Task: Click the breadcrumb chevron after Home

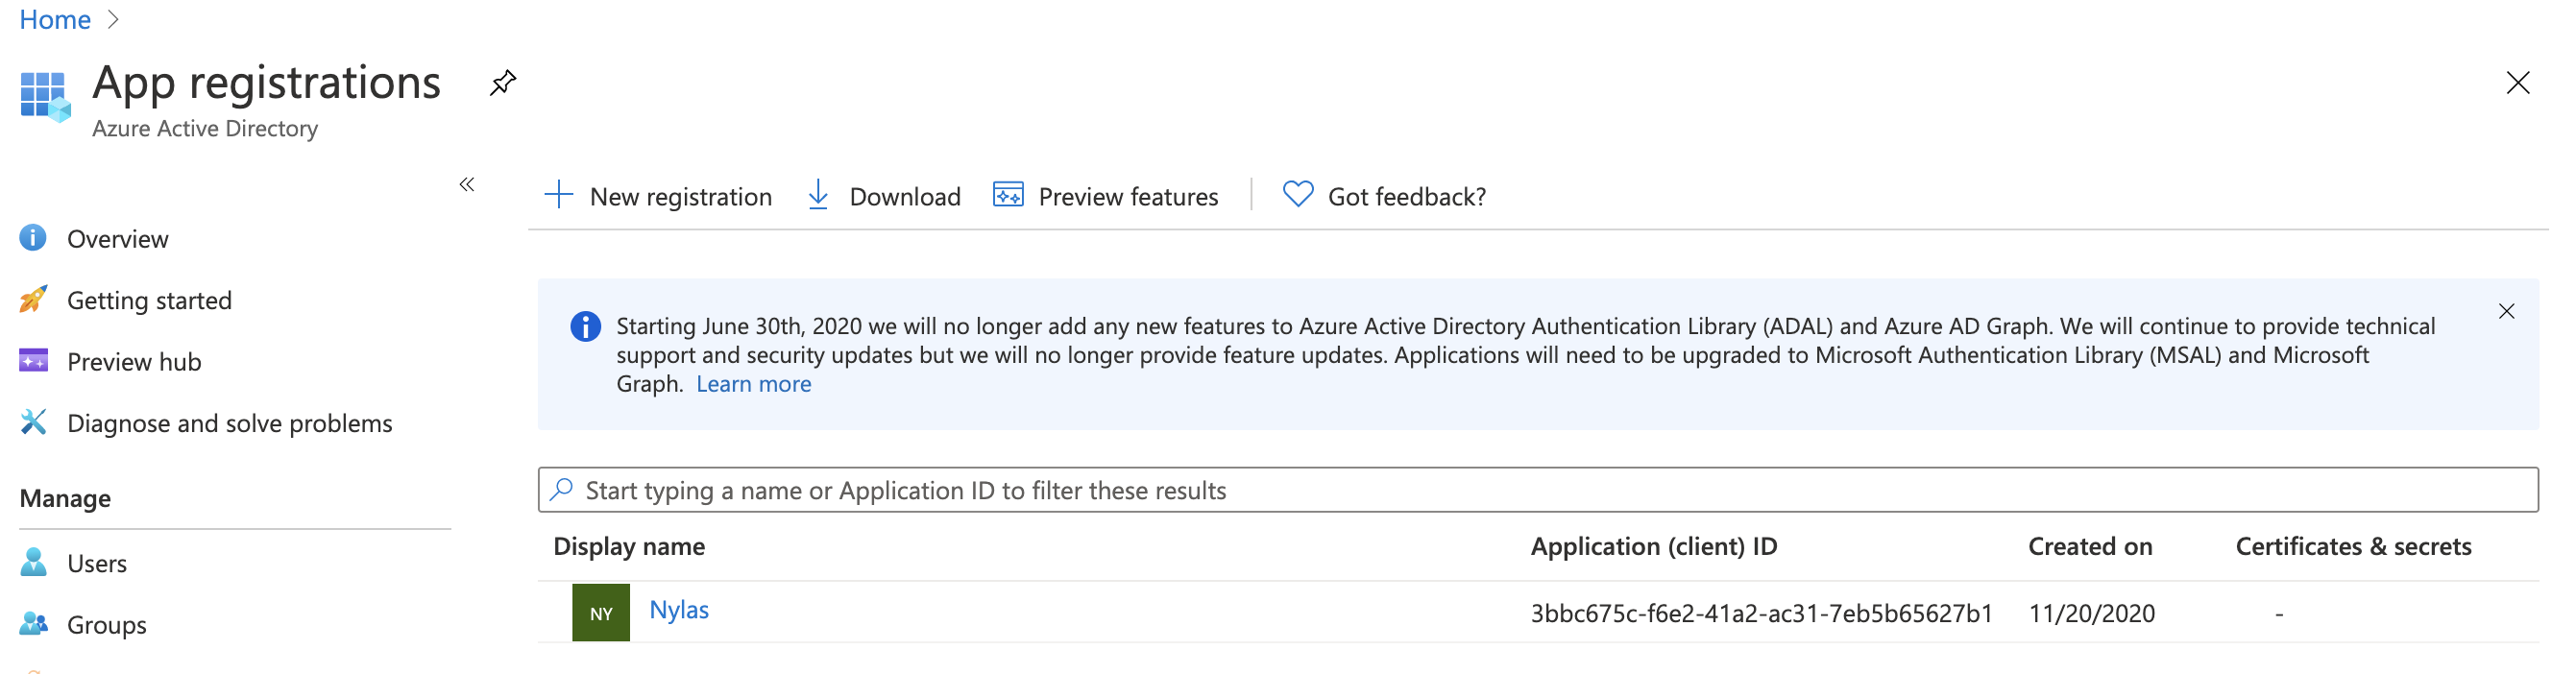Action: (113, 19)
